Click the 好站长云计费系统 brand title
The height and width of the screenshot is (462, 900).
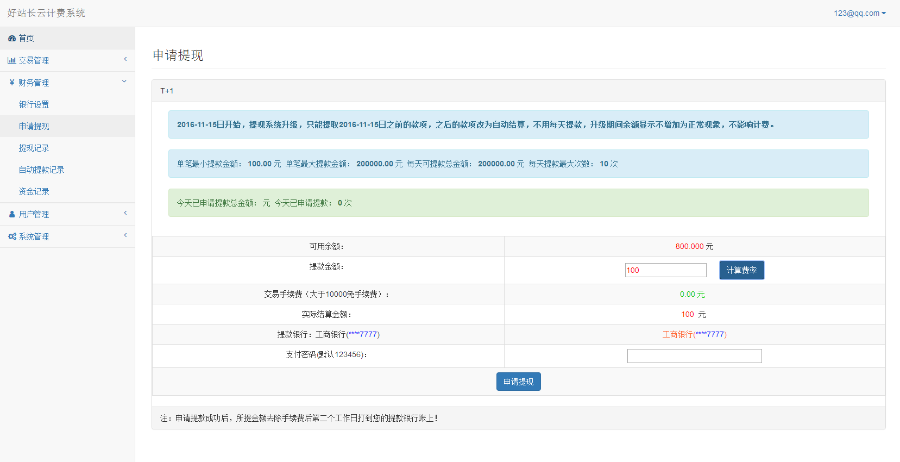click(46, 13)
